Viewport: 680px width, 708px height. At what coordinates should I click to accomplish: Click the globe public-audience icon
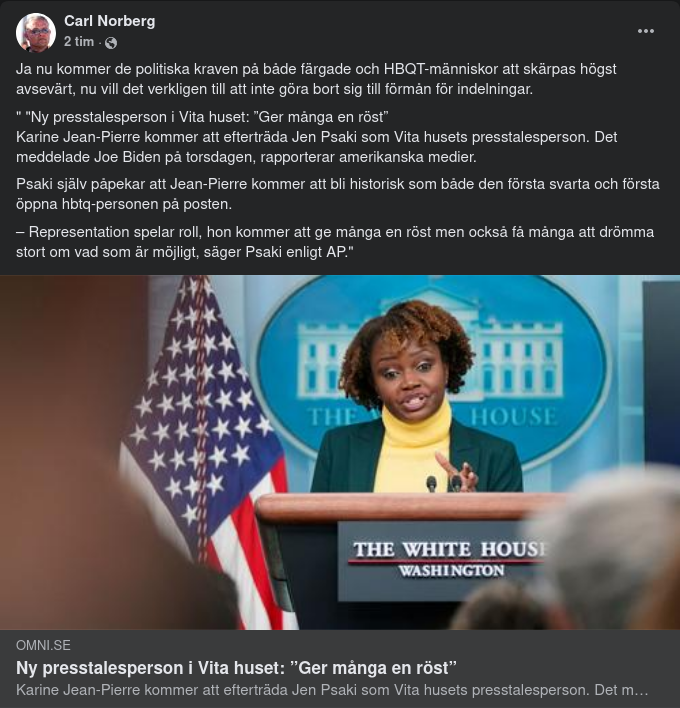(x=111, y=43)
